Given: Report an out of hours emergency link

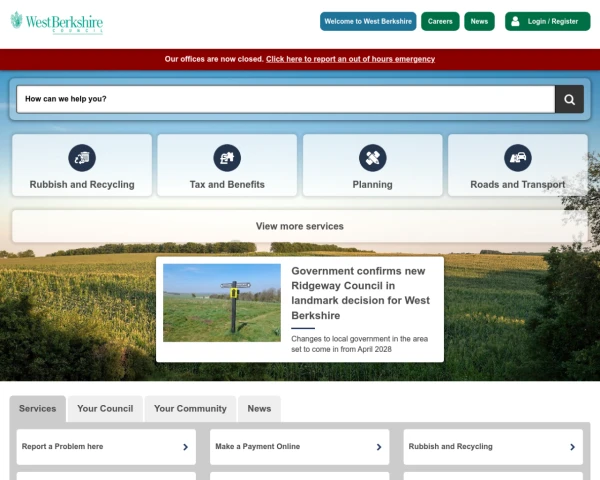Looking at the screenshot, I should 351,59.
